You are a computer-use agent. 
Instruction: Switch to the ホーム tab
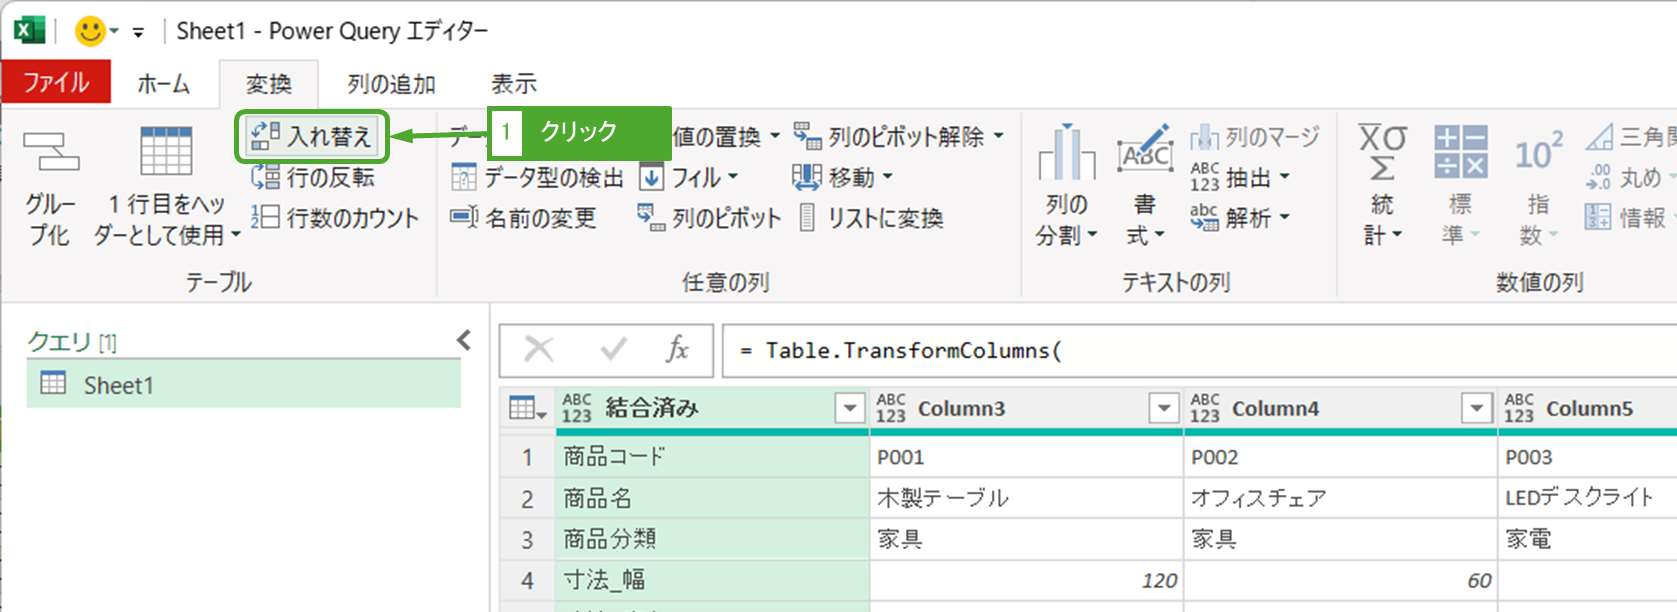point(163,84)
